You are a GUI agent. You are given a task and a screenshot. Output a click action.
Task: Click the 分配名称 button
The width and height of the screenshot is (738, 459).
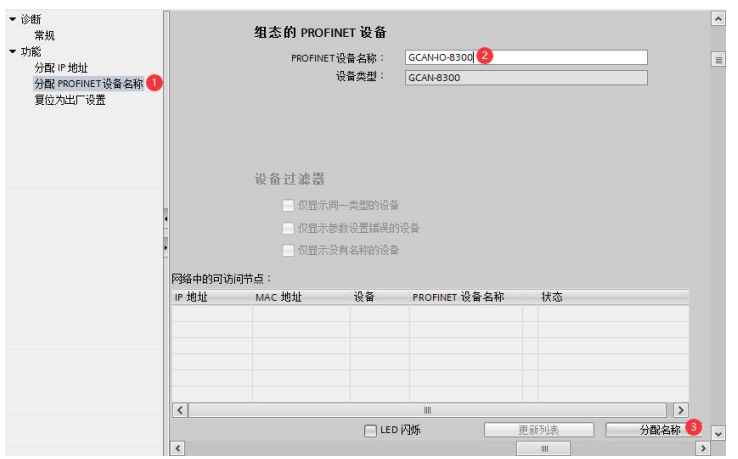[x=653, y=430]
